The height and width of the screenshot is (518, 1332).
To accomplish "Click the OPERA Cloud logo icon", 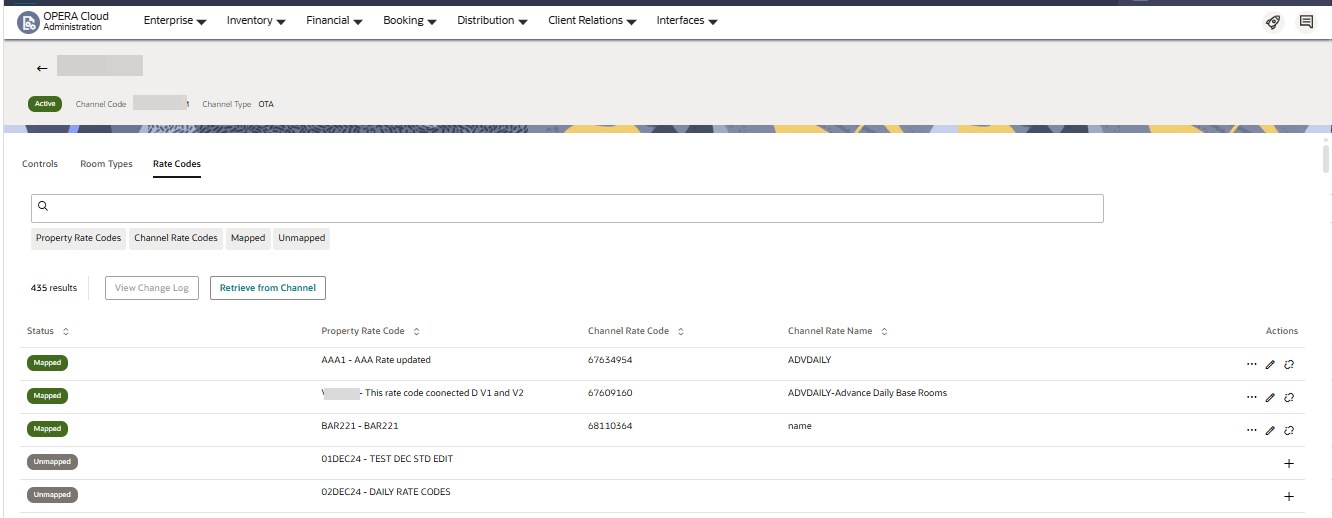I will pyautogui.click(x=28, y=22).
